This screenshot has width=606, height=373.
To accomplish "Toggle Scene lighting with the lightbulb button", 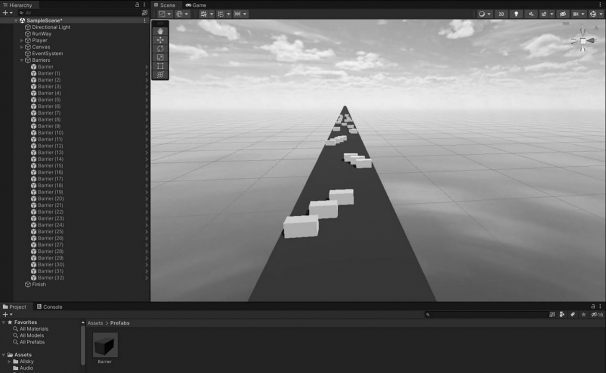I will (x=516, y=14).
